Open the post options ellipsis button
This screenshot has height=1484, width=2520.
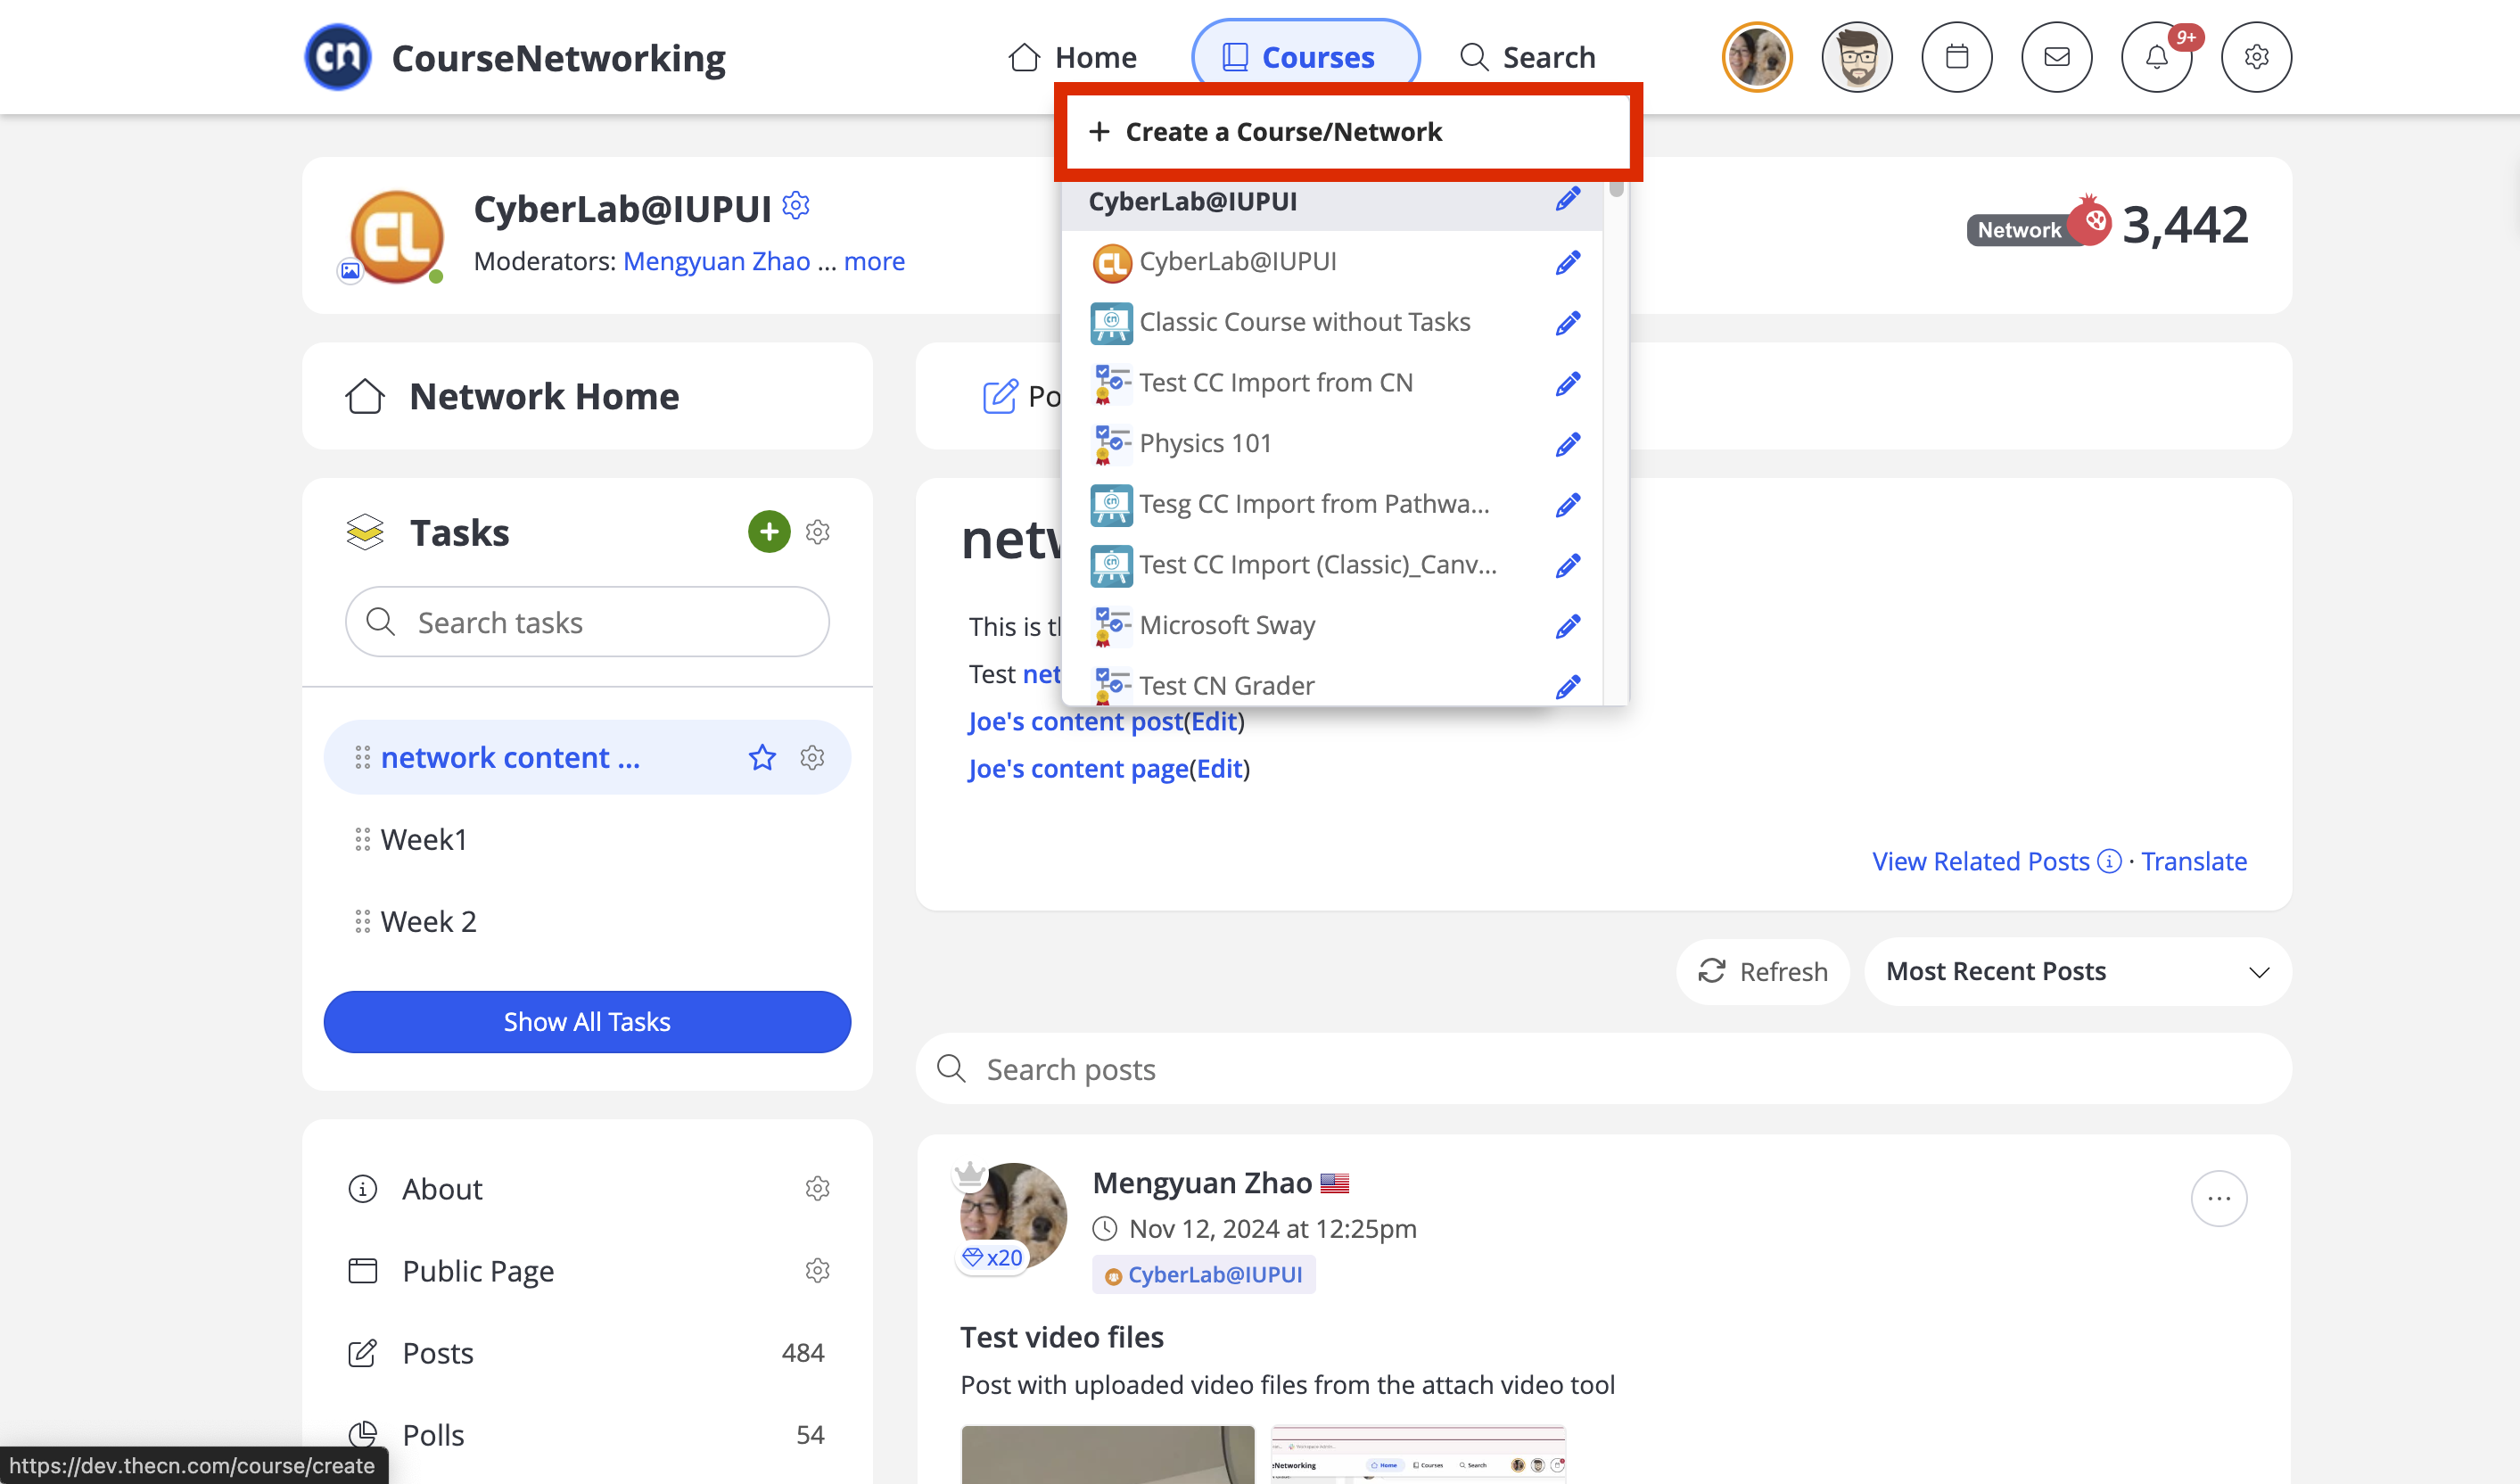tap(2218, 1198)
